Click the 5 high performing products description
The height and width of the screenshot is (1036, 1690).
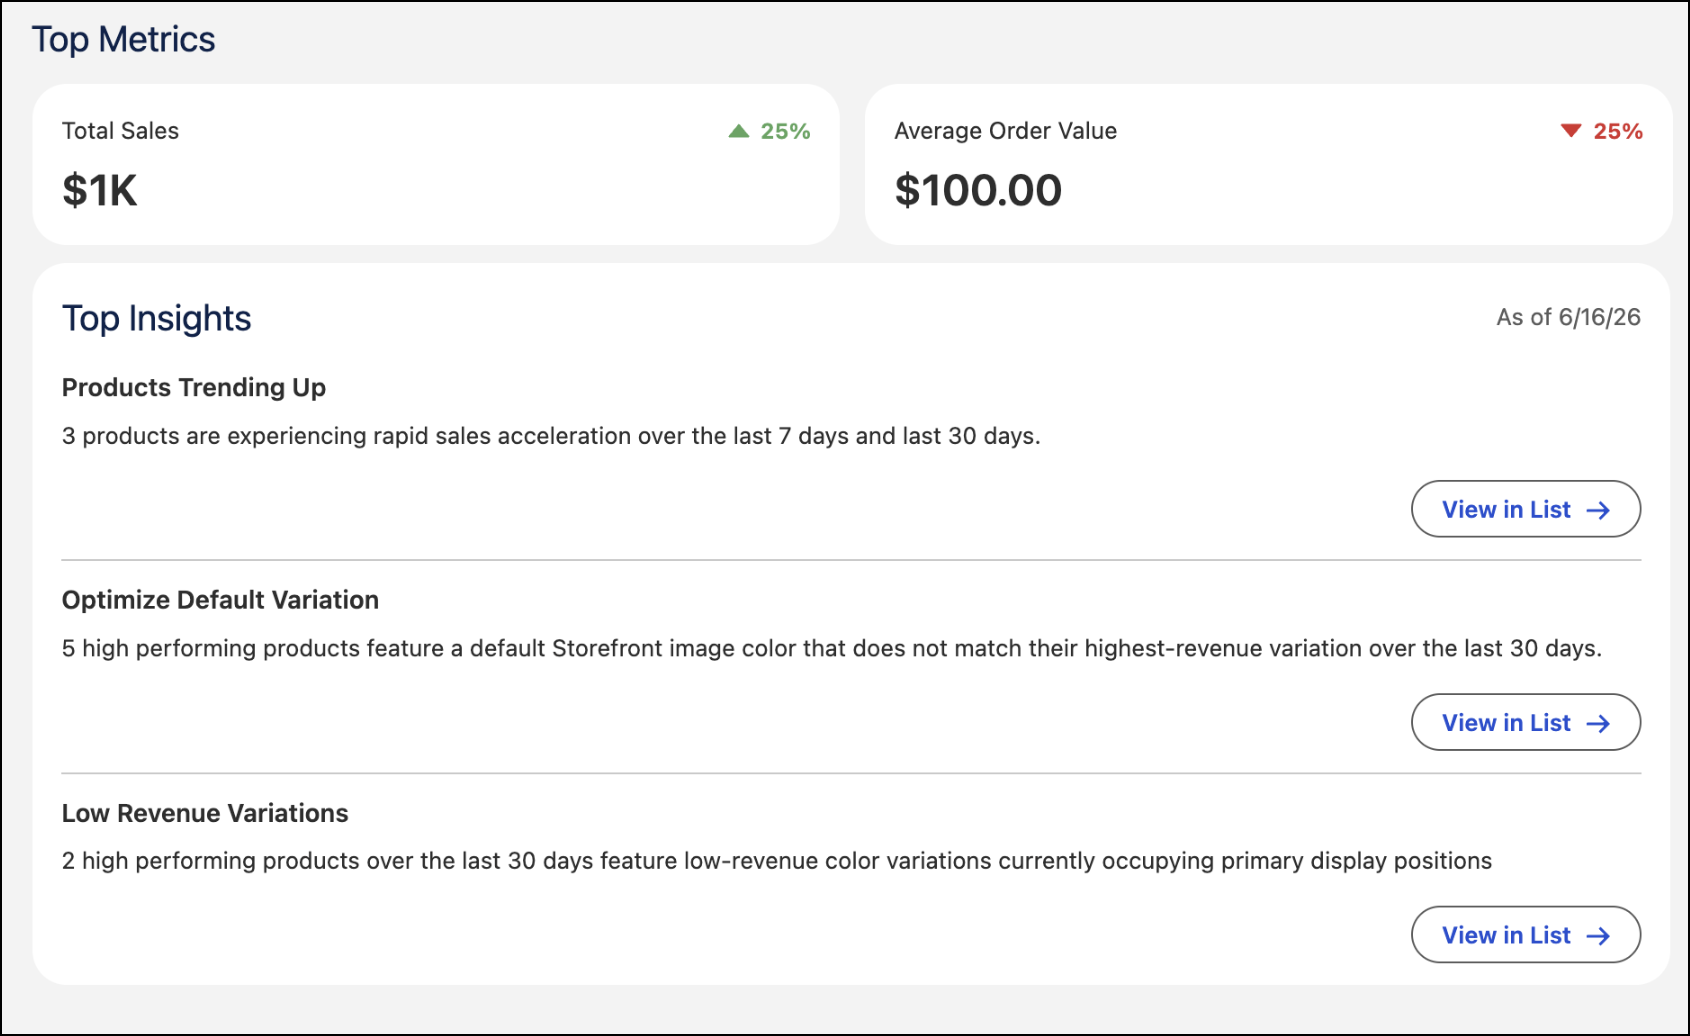[832, 648]
